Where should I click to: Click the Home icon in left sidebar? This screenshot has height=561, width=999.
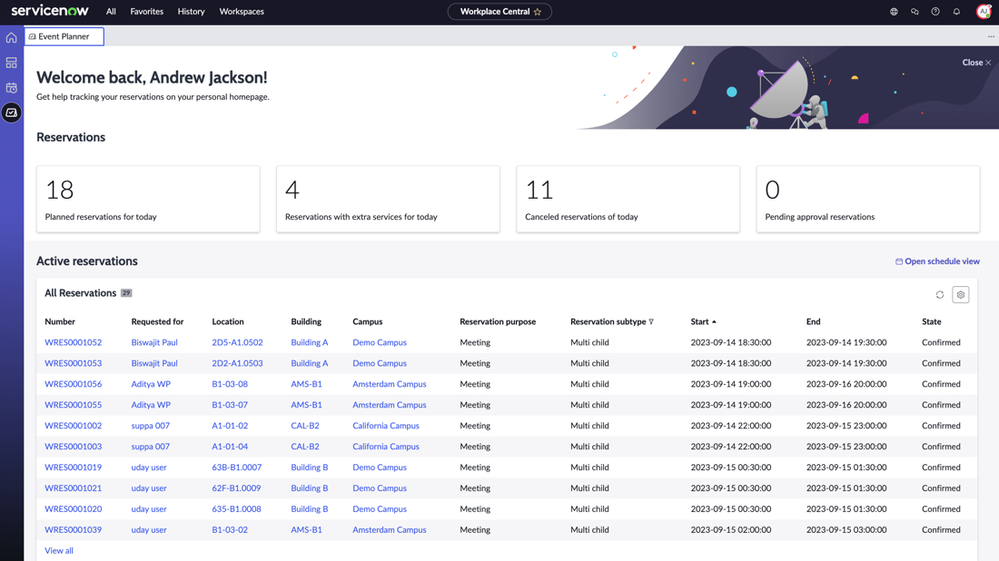11,38
